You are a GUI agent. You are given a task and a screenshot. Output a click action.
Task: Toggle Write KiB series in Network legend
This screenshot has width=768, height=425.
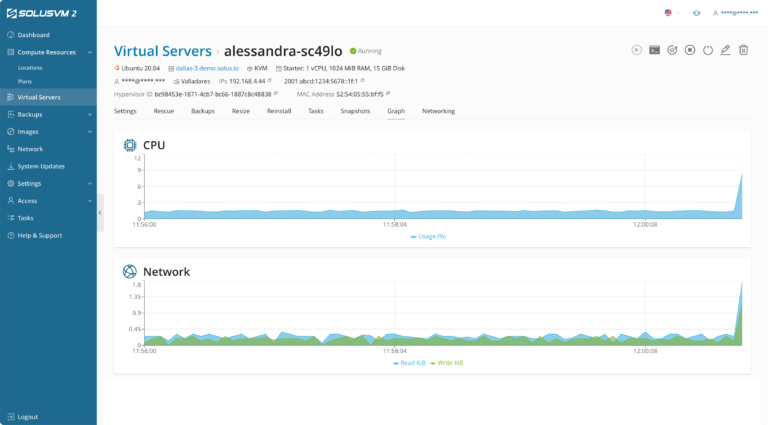coord(447,363)
